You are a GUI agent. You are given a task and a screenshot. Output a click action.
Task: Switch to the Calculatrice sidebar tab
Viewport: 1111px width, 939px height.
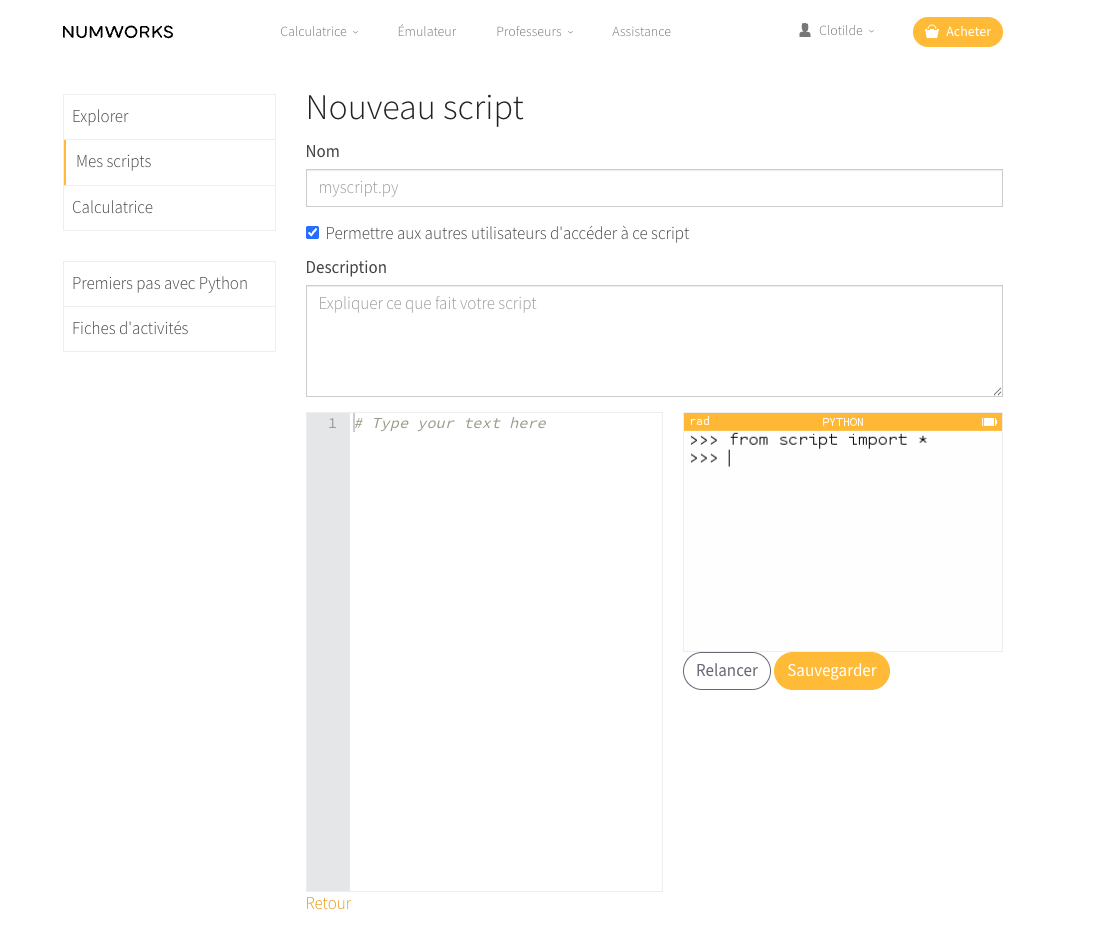point(112,207)
